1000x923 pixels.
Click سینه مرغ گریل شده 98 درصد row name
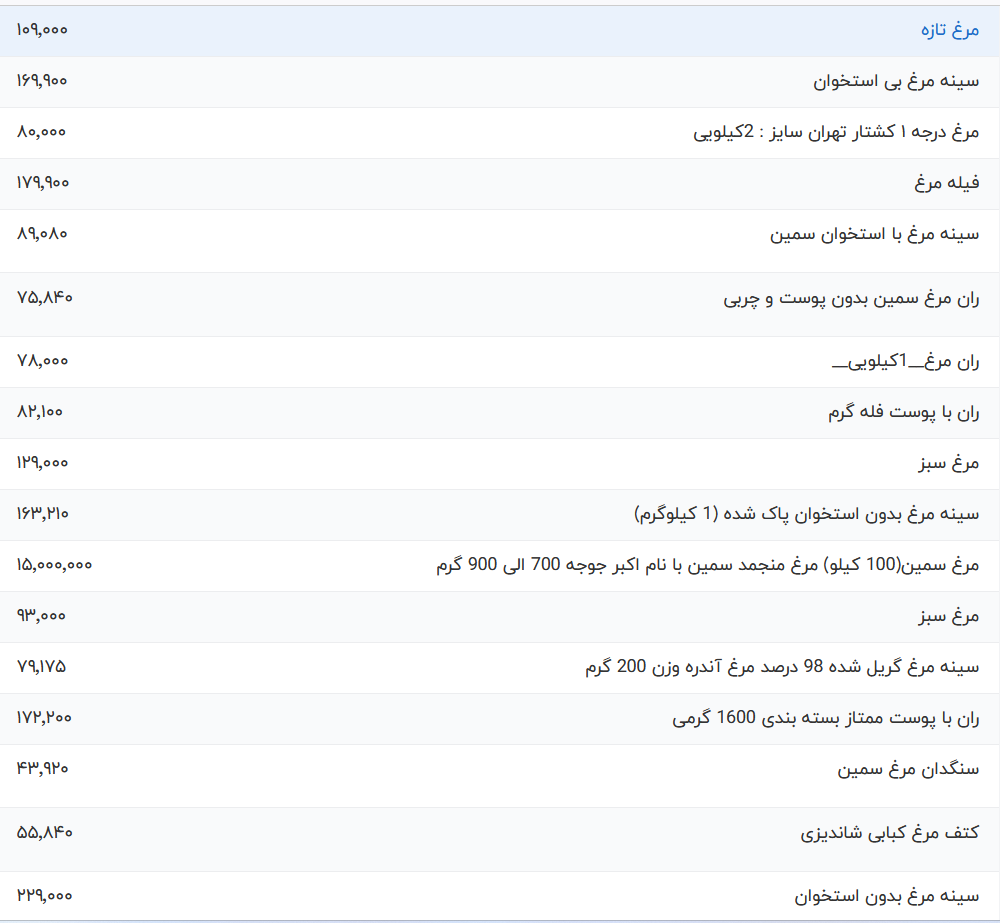[782, 667]
